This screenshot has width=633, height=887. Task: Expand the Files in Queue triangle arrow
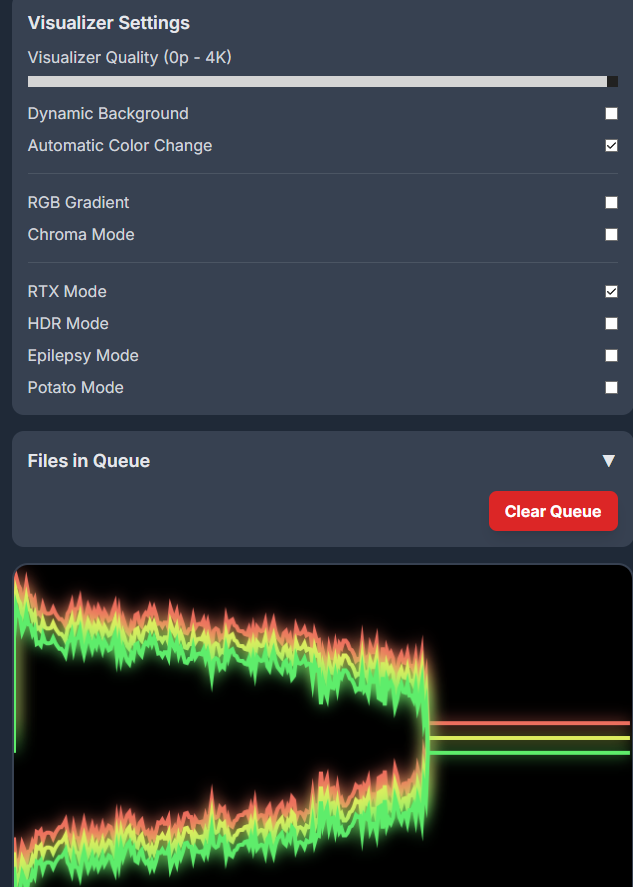pos(608,461)
